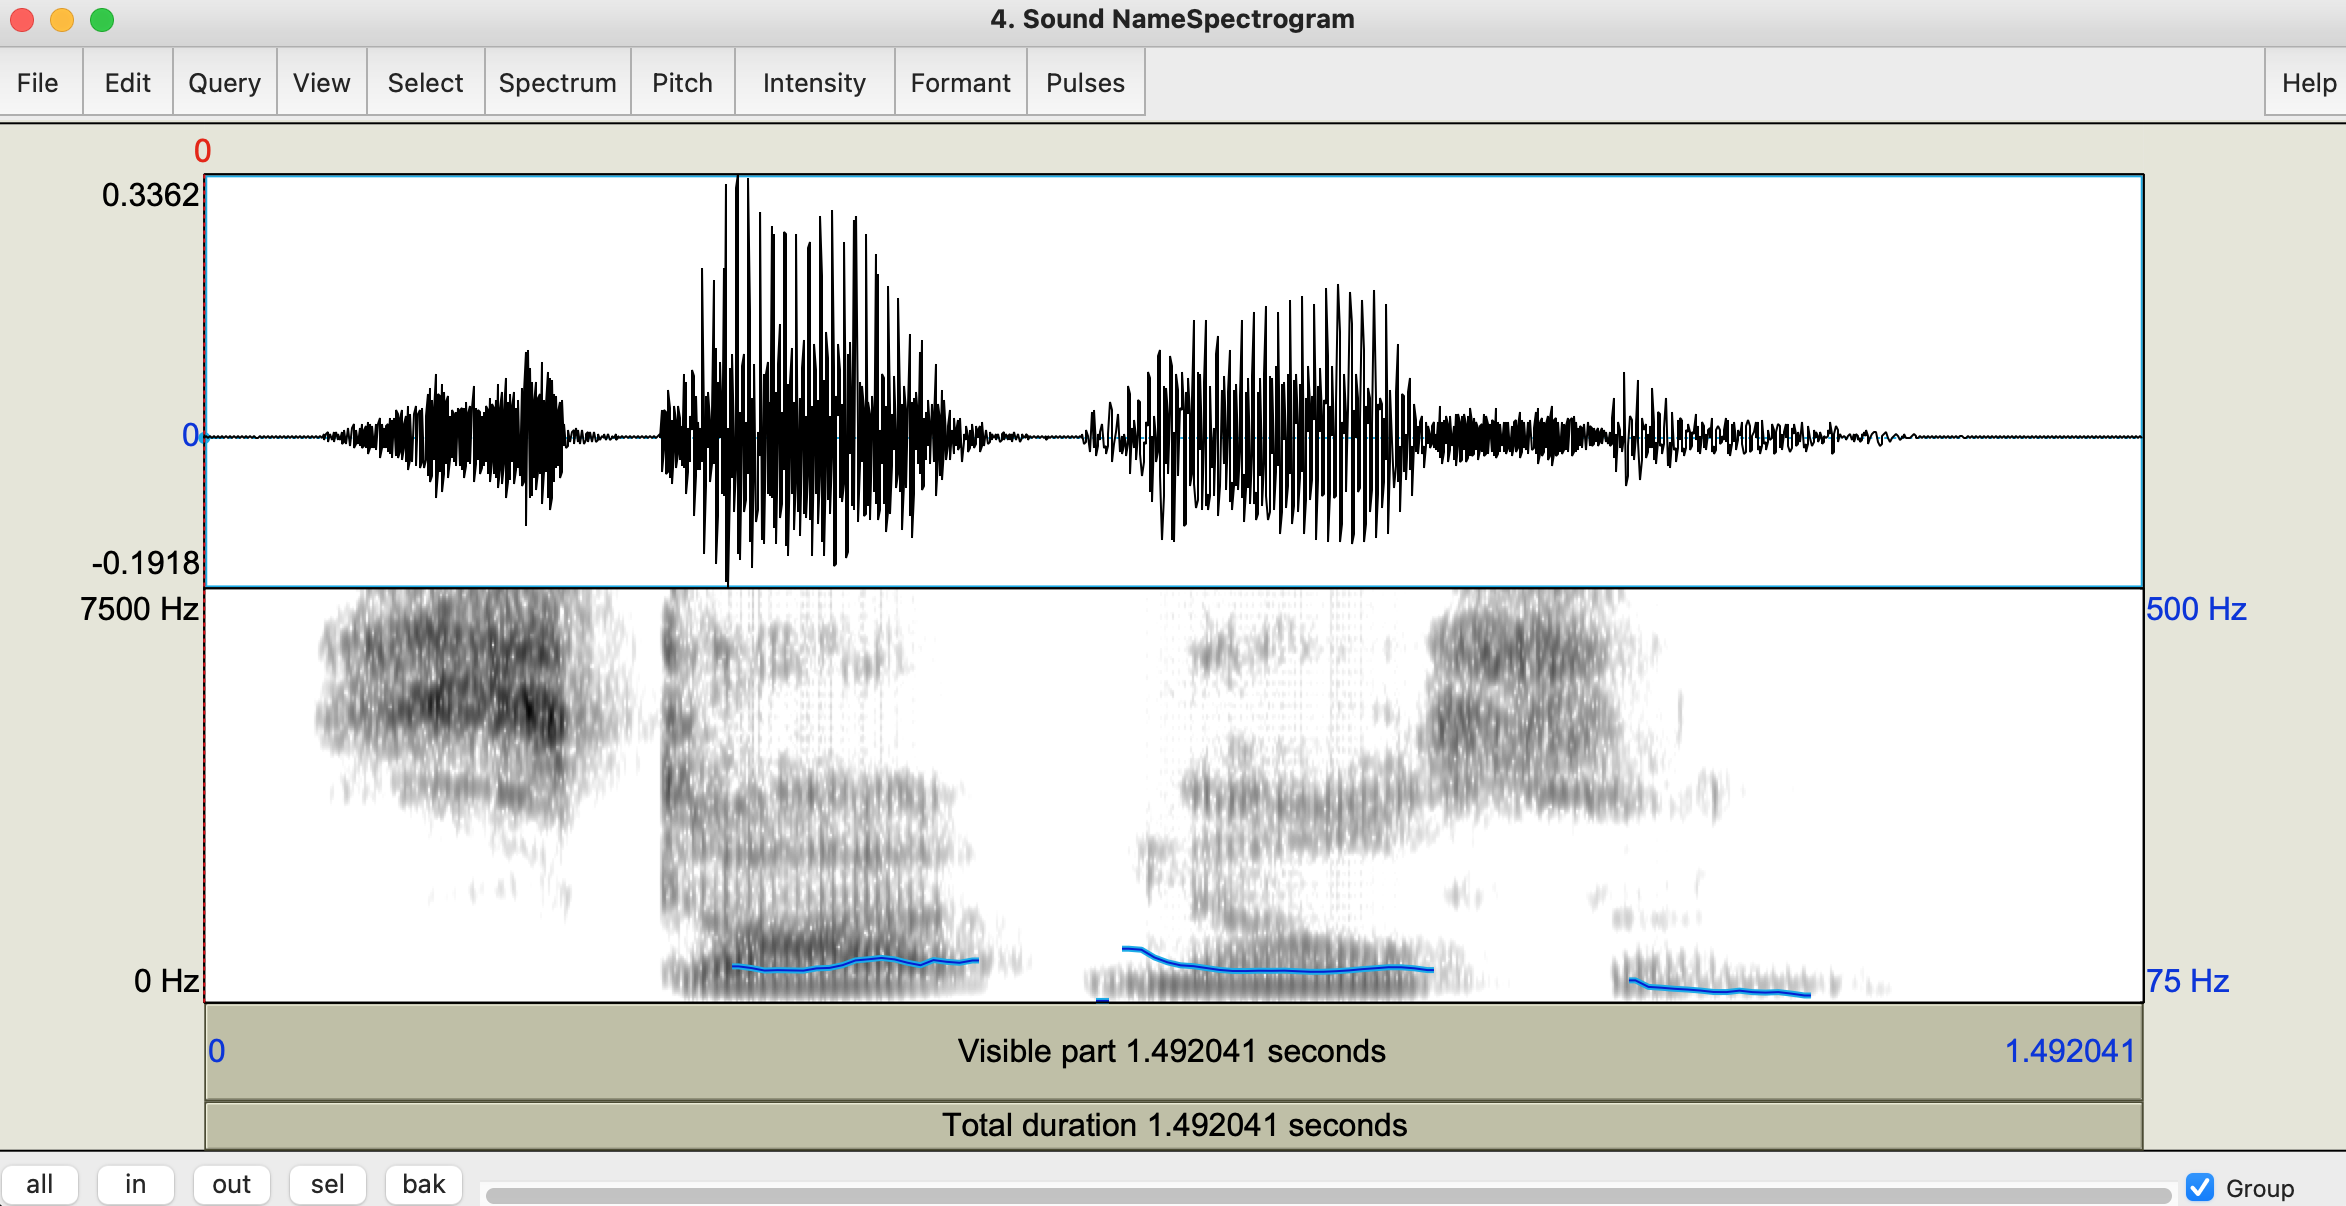
Task: Click the 'sel' zoom button
Action: [x=327, y=1185]
